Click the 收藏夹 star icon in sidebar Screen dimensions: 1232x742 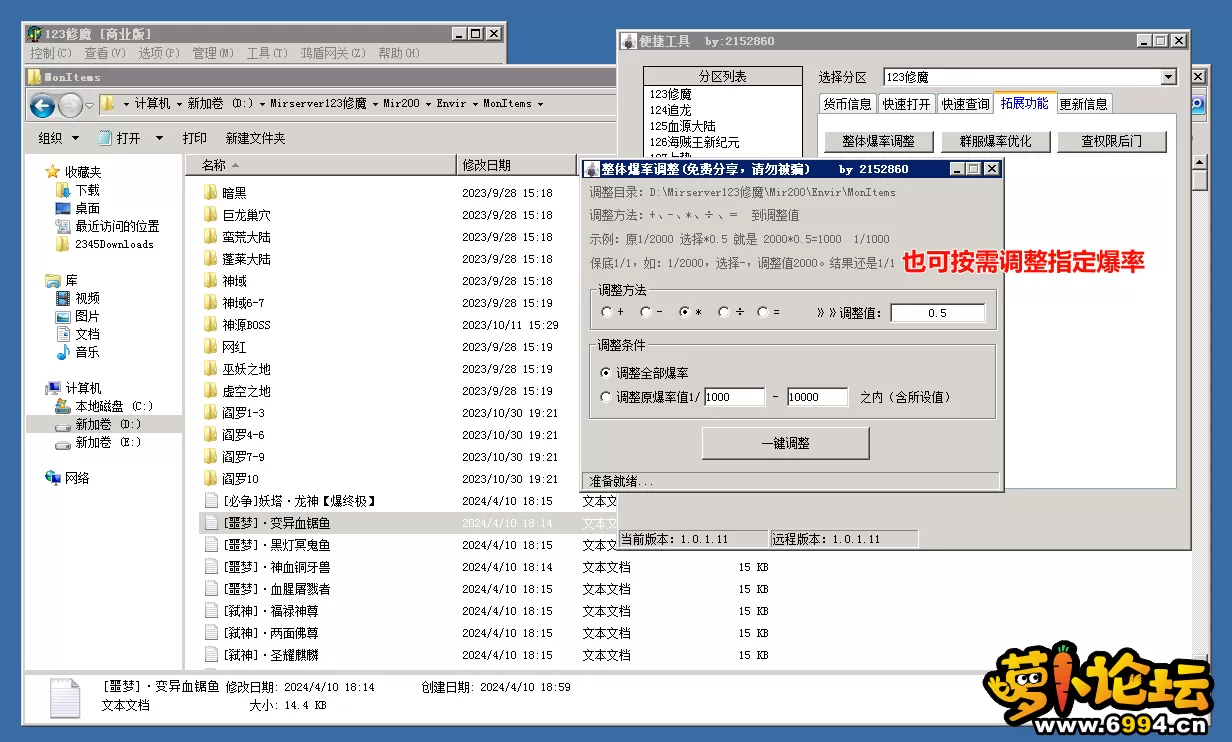53,172
